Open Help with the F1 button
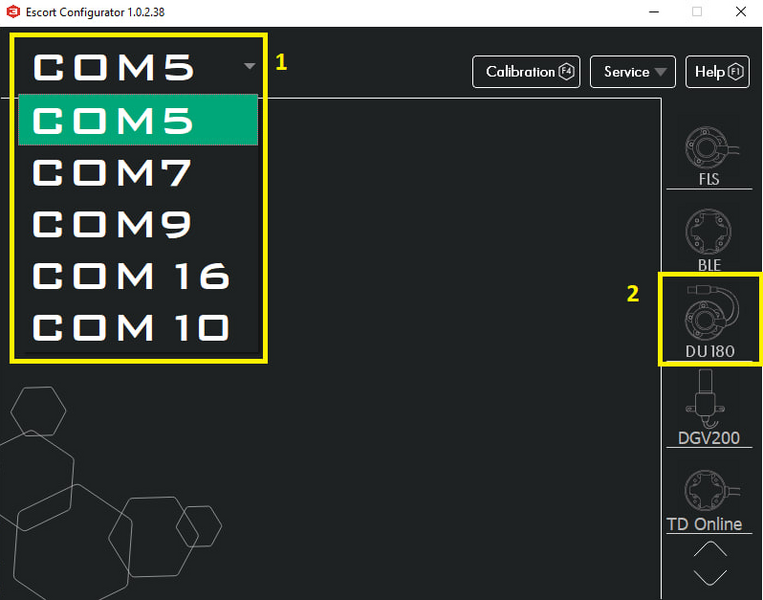This screenshot has width=763, height=600. tap(717, 72)
